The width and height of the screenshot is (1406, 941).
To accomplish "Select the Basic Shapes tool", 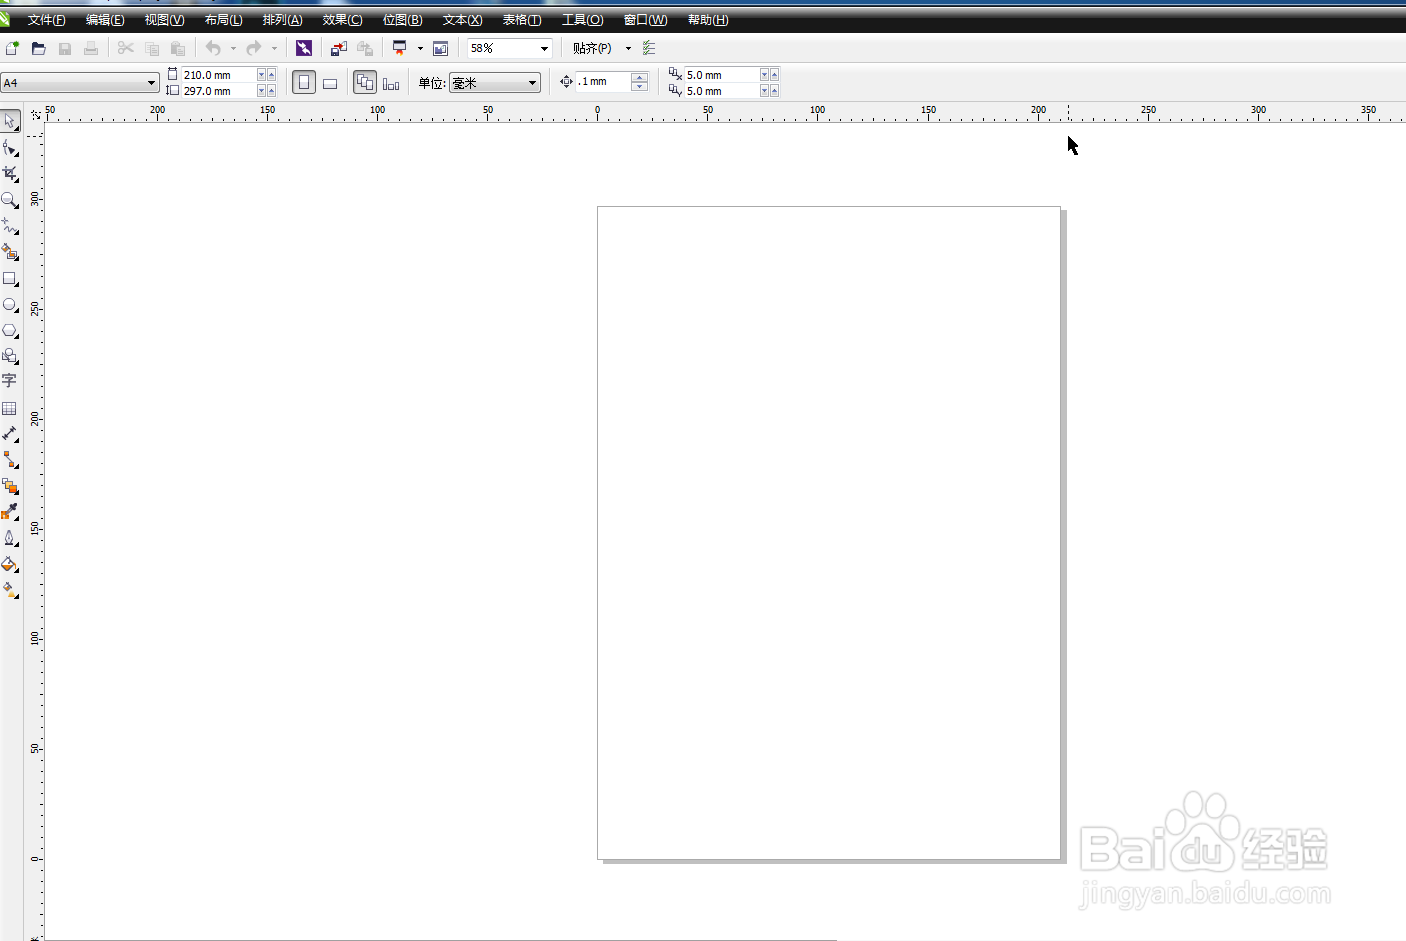I will tap(10, 356).
